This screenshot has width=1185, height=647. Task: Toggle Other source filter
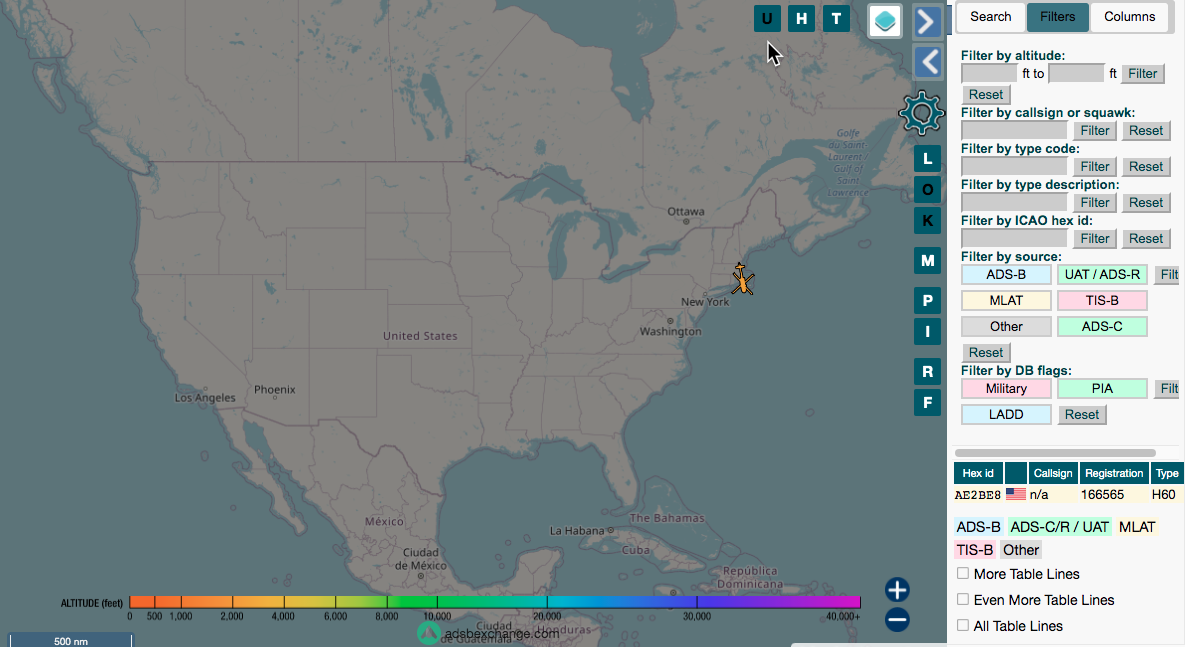(1006, 327)
